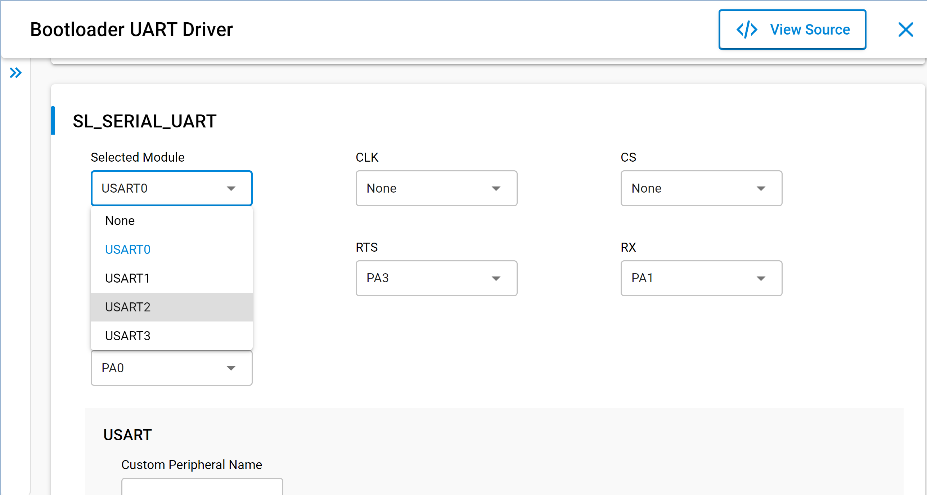The width and height of the screenshot is (927, 495).
Task: Click the arrow on the RX dropdown
Action: 761,278
